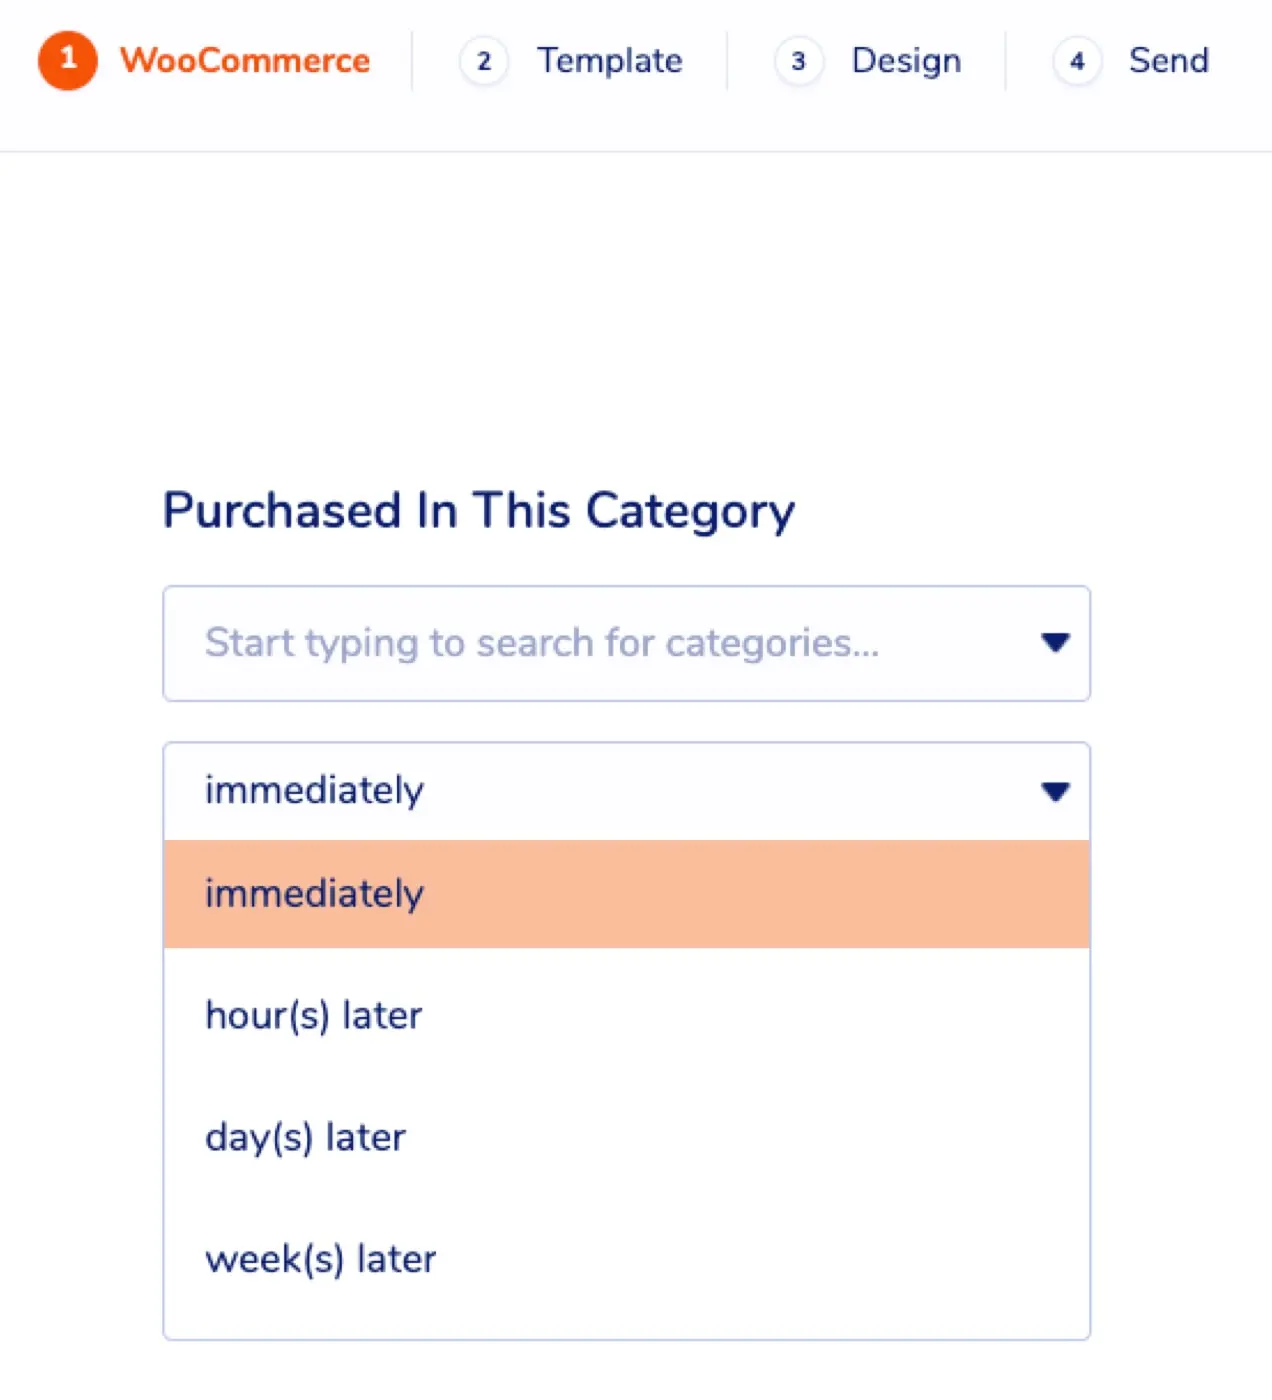Jump to the Design step
Viewport: 1272px width, 1400px height.
(906, 61)
